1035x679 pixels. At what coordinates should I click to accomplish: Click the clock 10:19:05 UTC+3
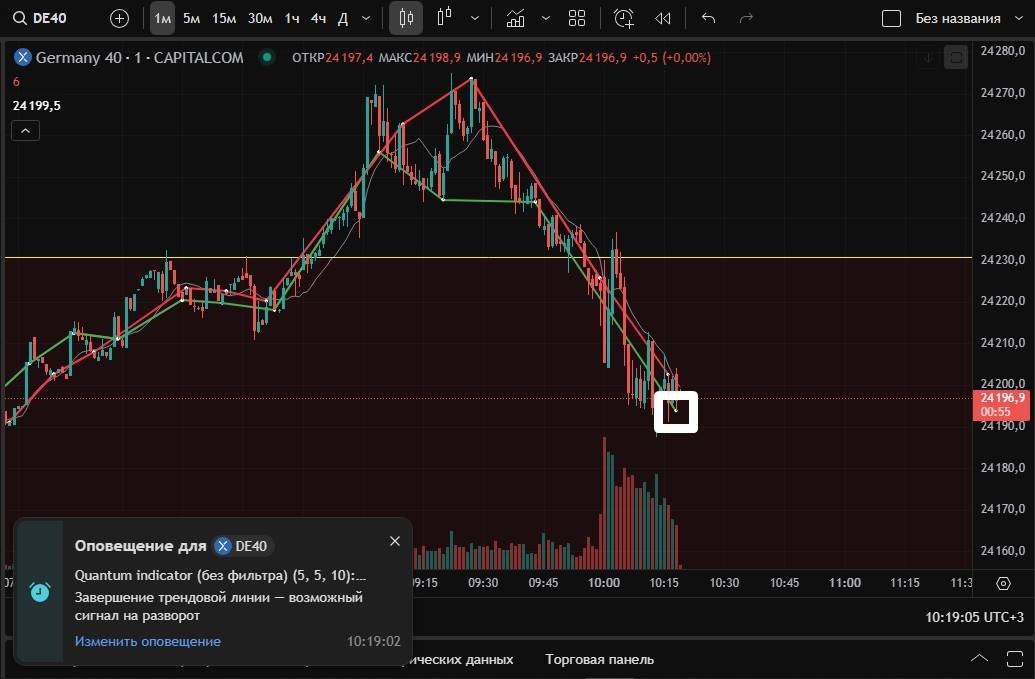[x=974, y=617]
